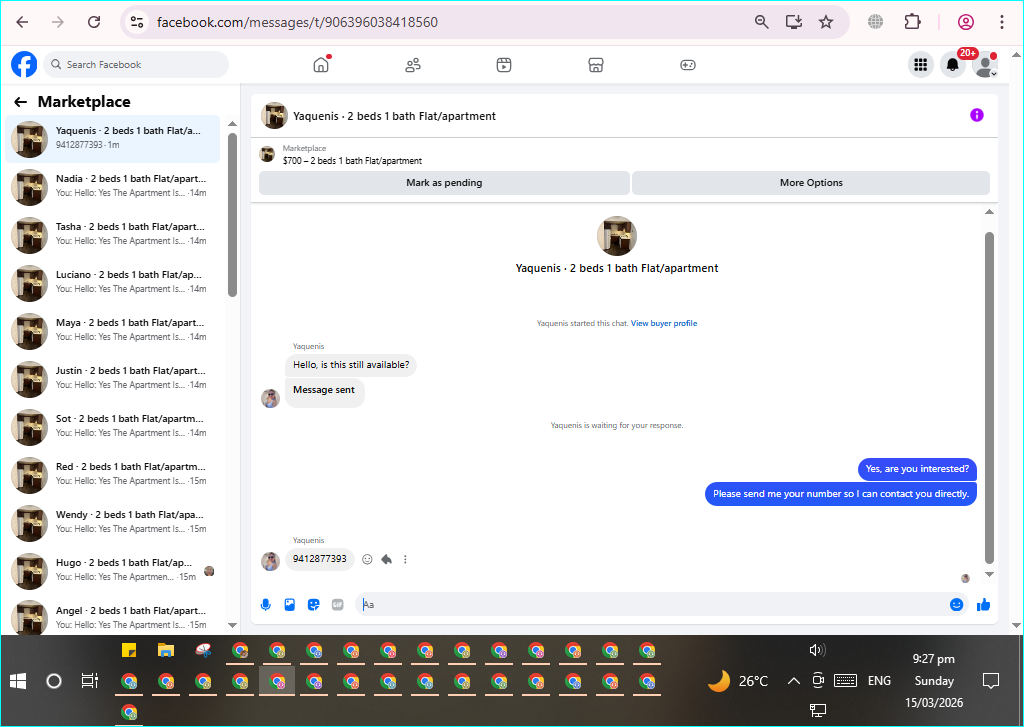
Task: Open more options for 9412877393 message
Action: [405, 559]
